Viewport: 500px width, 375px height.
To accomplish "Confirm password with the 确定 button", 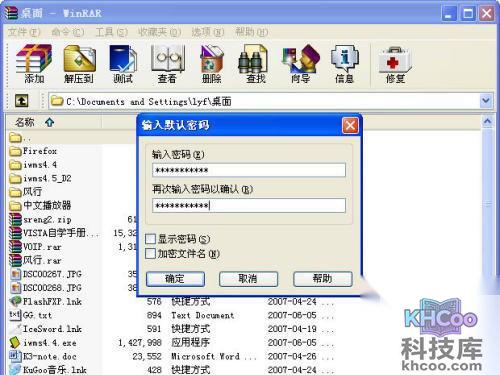I will click(x=175, y=279).
